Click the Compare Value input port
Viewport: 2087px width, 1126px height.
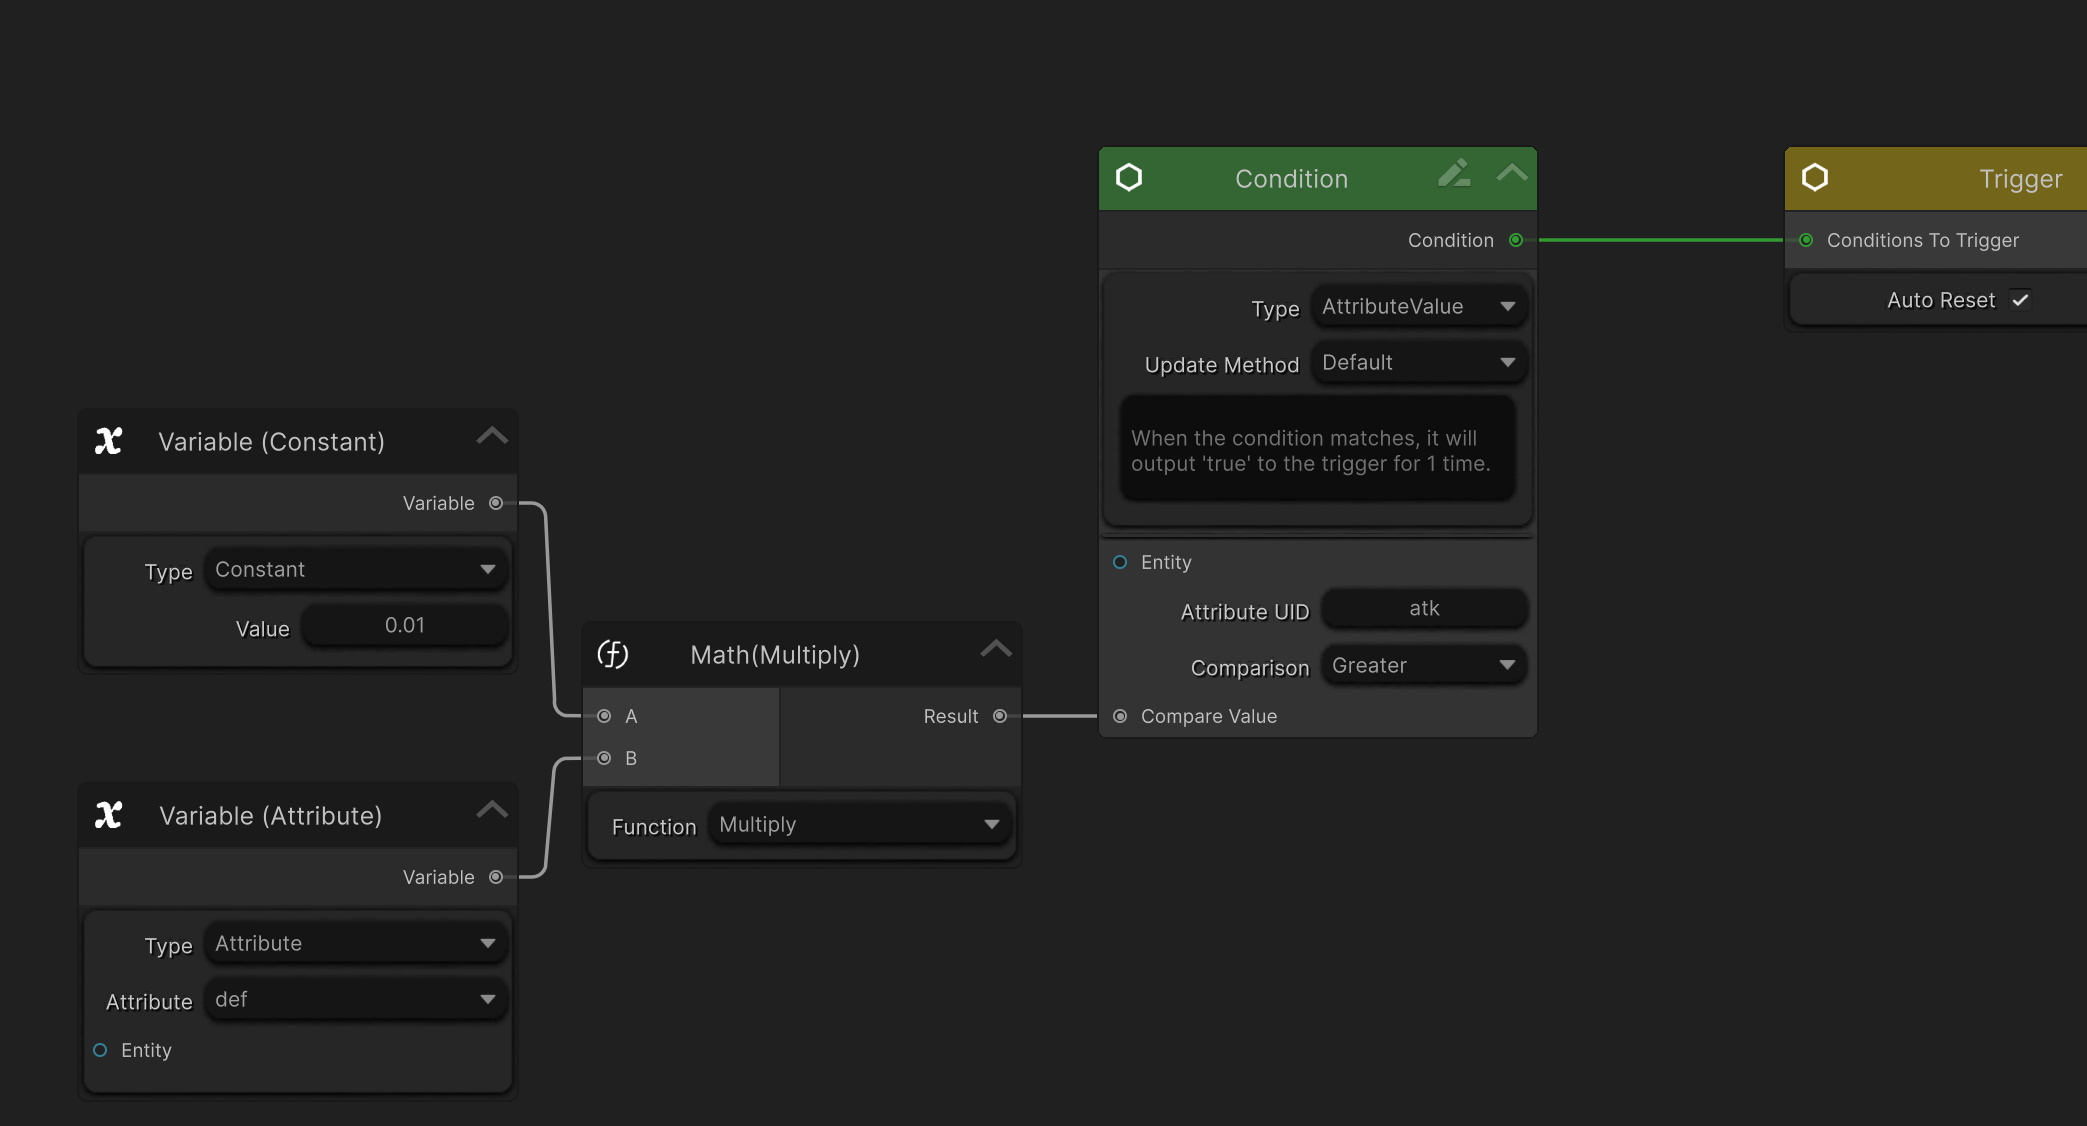coord(1120,716)
